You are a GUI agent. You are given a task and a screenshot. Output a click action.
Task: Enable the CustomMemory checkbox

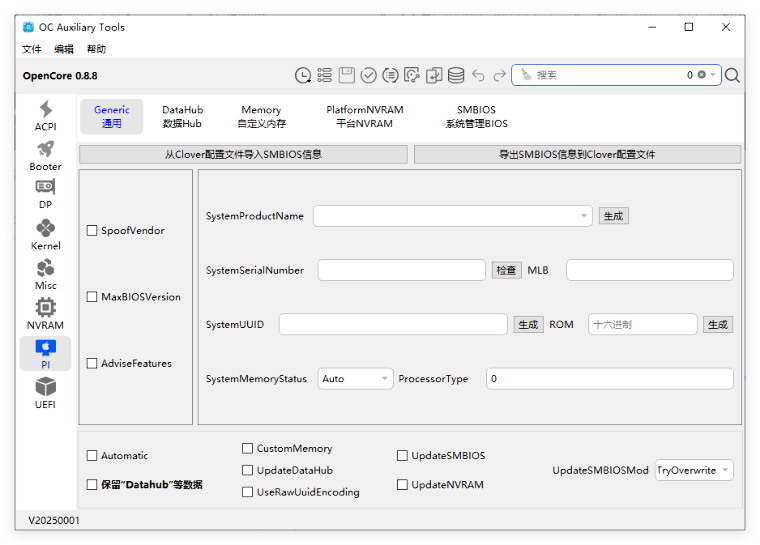pyautogui.click(x=247, y=448)
